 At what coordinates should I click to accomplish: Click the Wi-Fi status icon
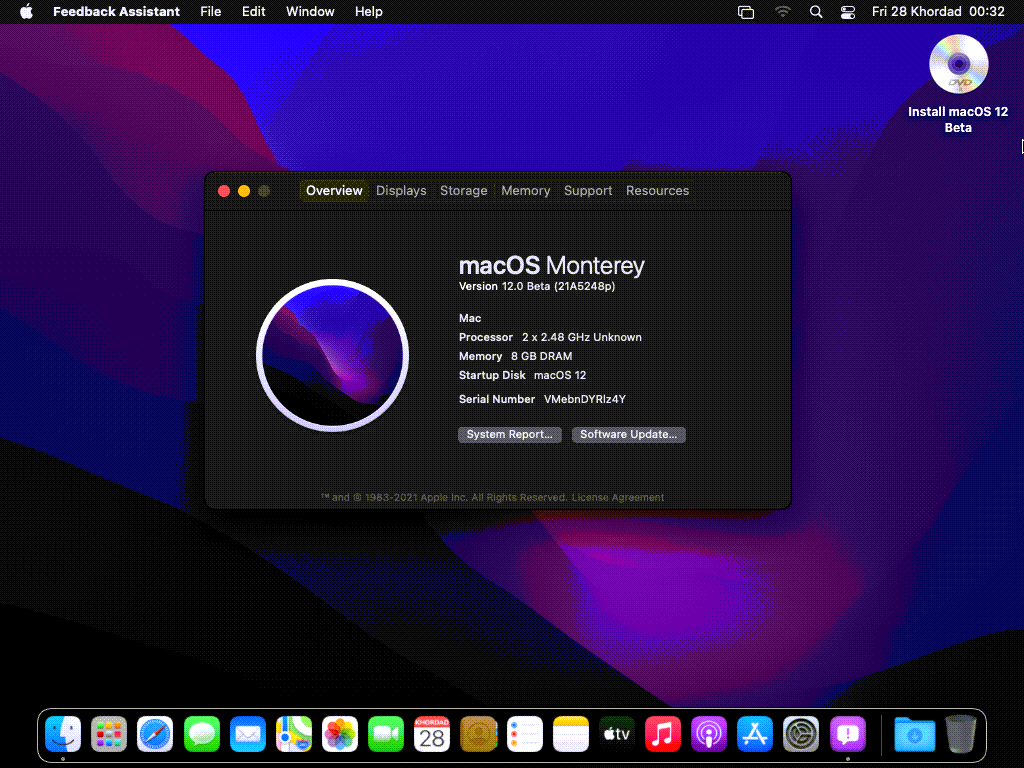pyautogui.click(x=782, y=12)
